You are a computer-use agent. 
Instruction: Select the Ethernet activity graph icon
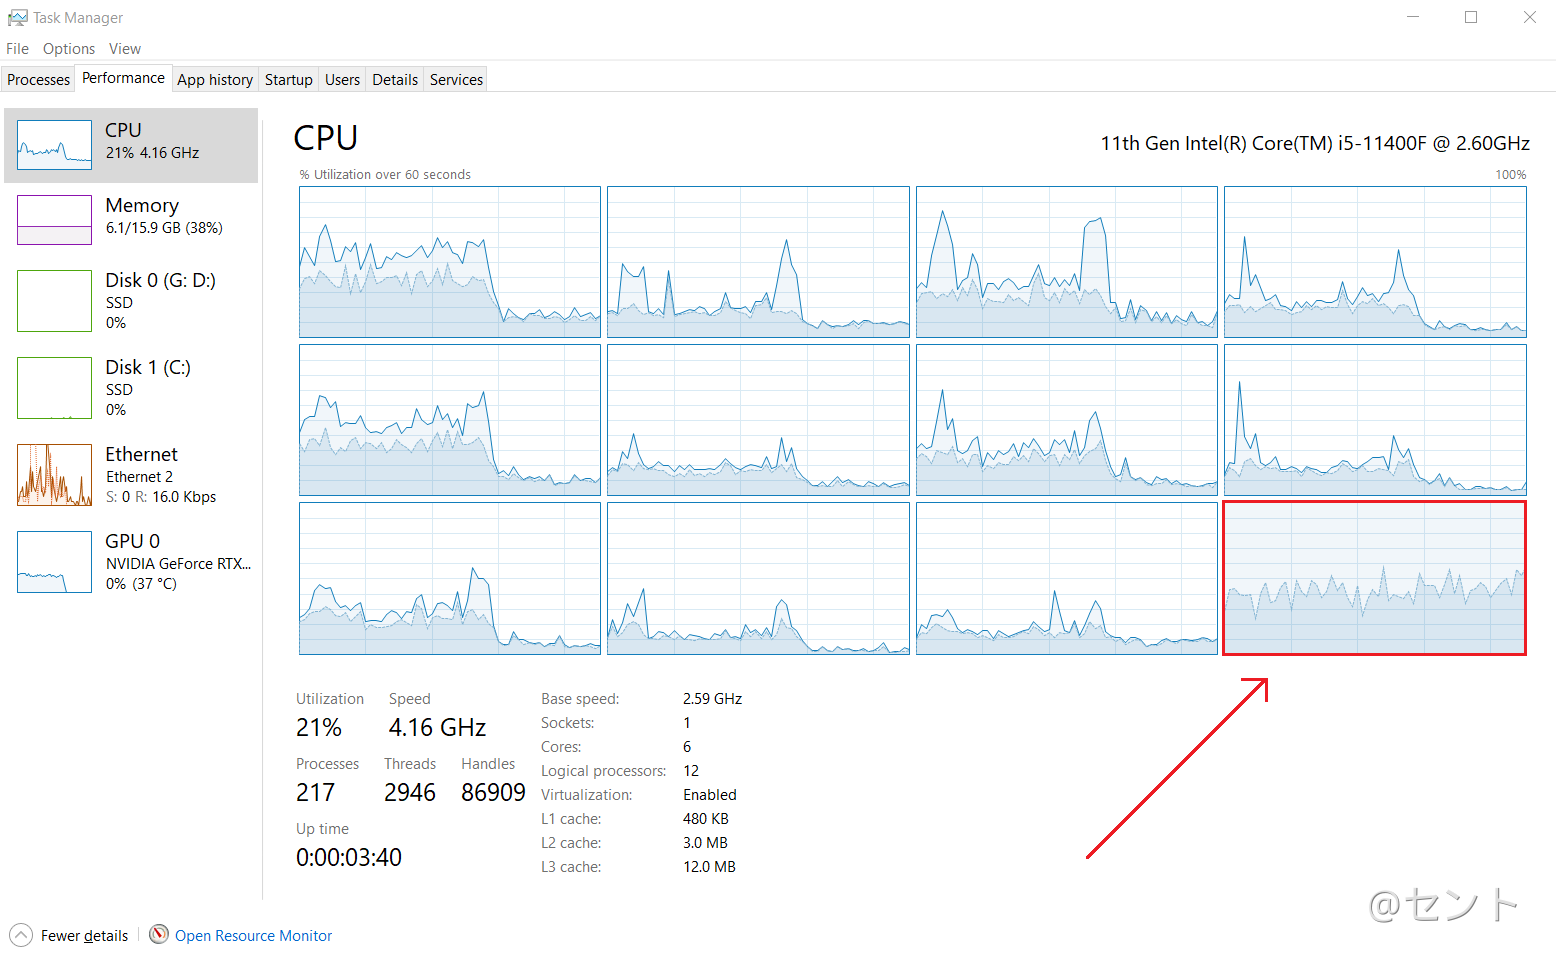(54, 475)
